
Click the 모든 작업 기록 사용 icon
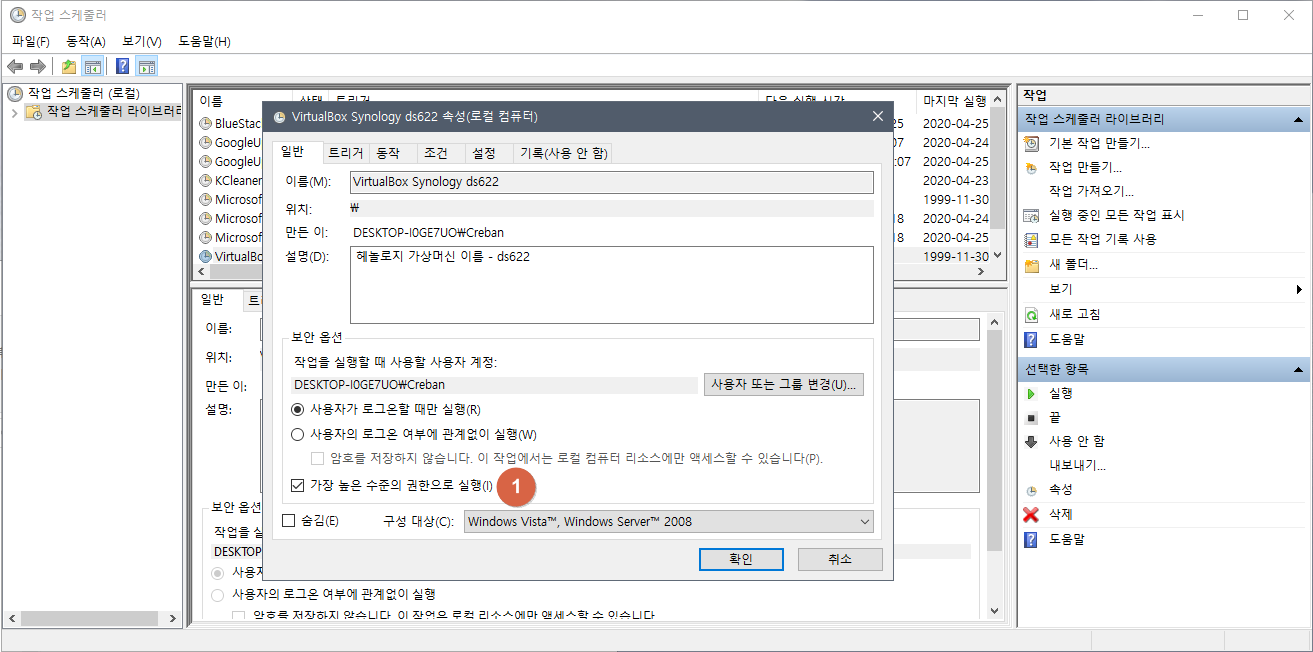(1031, 240)
